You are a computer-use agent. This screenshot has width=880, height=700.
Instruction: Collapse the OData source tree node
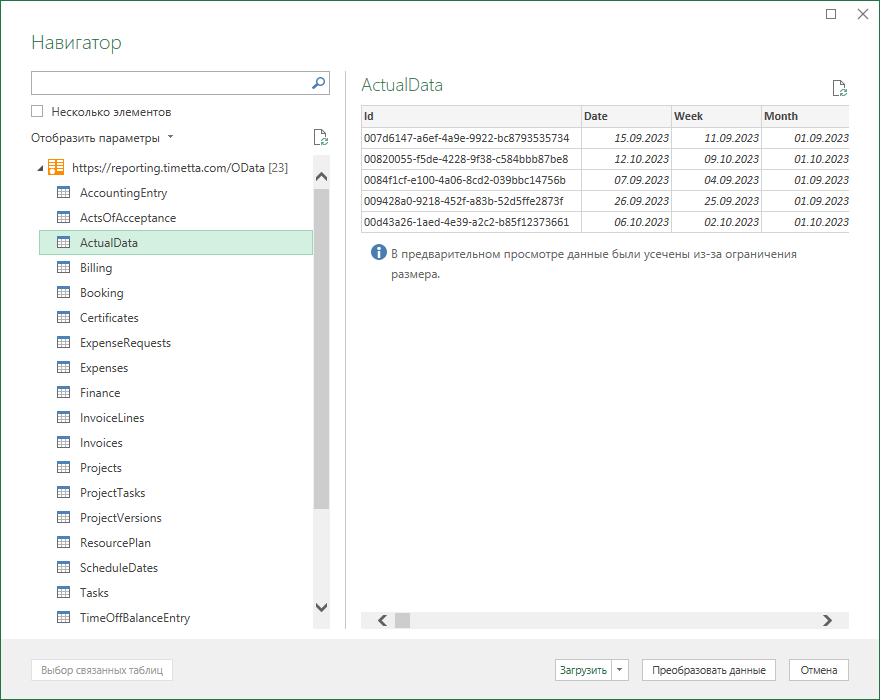point(40,168)
